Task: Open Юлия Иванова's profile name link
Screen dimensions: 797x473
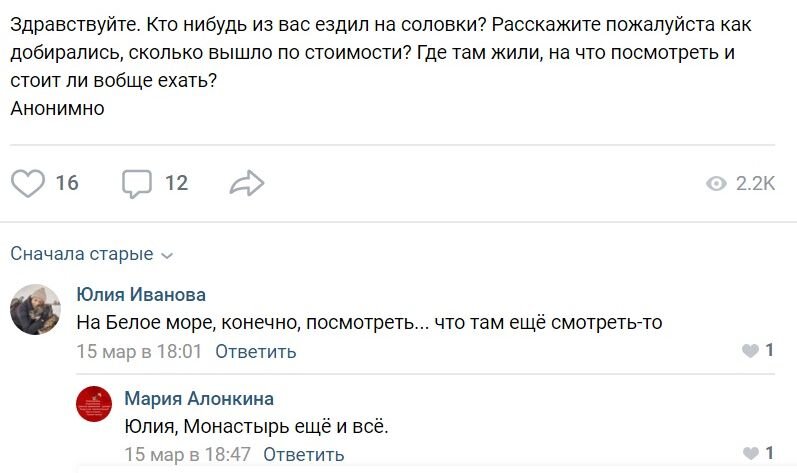Action: [x=141, y=294]
